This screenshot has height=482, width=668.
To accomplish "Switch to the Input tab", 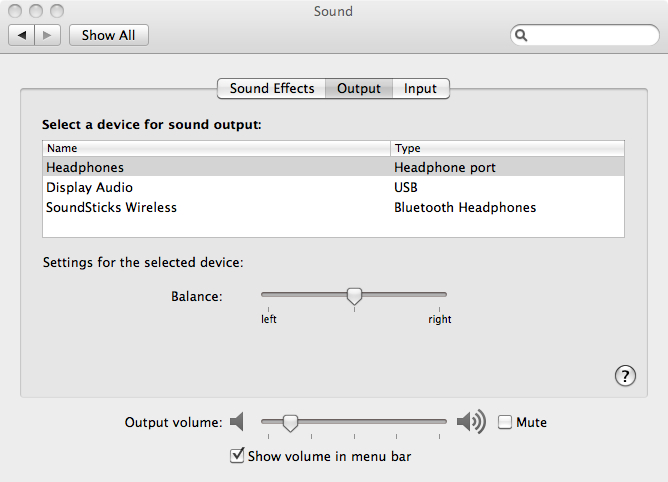I will click(x=420, y=89).
